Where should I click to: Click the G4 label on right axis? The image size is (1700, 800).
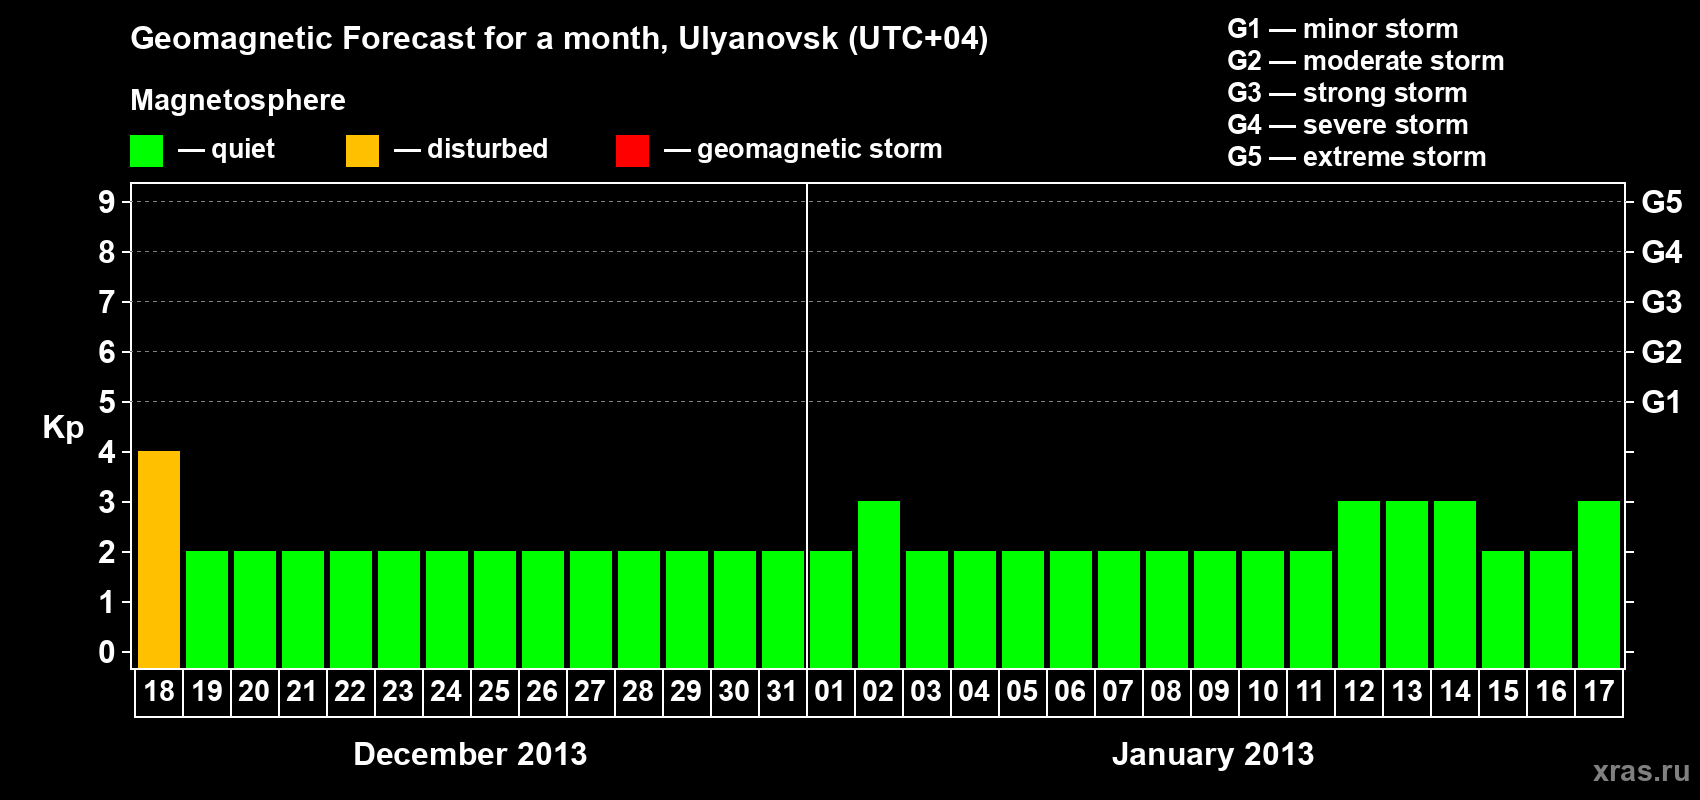[x=1662, y=252]
